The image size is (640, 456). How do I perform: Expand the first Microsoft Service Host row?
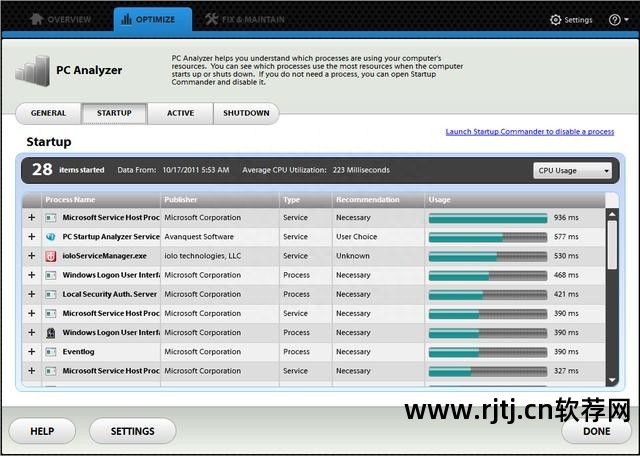point(31,217)
